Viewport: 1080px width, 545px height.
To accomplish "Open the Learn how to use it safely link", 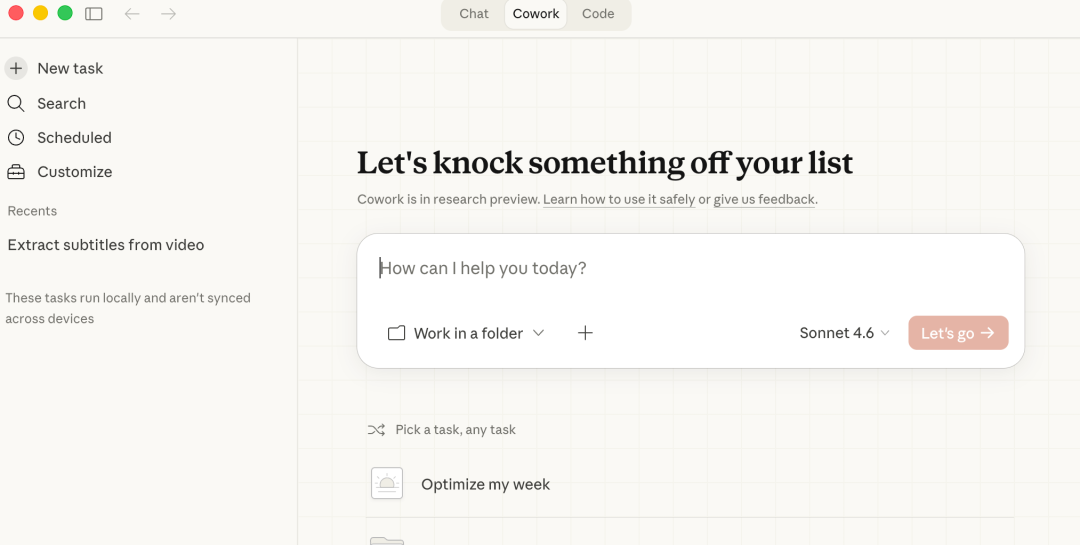I will point(619,199).
